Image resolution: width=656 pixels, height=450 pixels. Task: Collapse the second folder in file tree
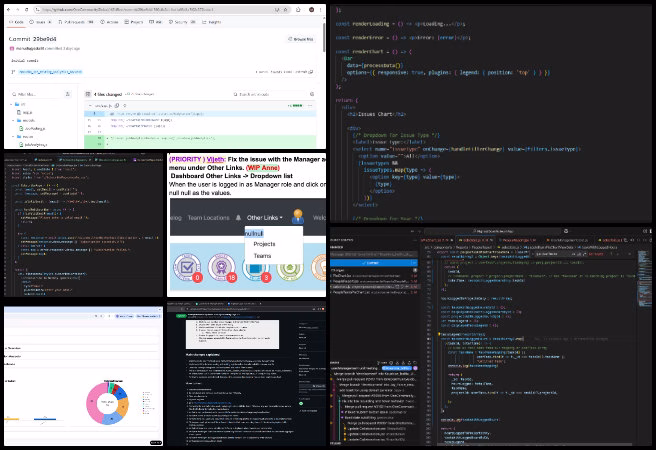pos(14,120)
